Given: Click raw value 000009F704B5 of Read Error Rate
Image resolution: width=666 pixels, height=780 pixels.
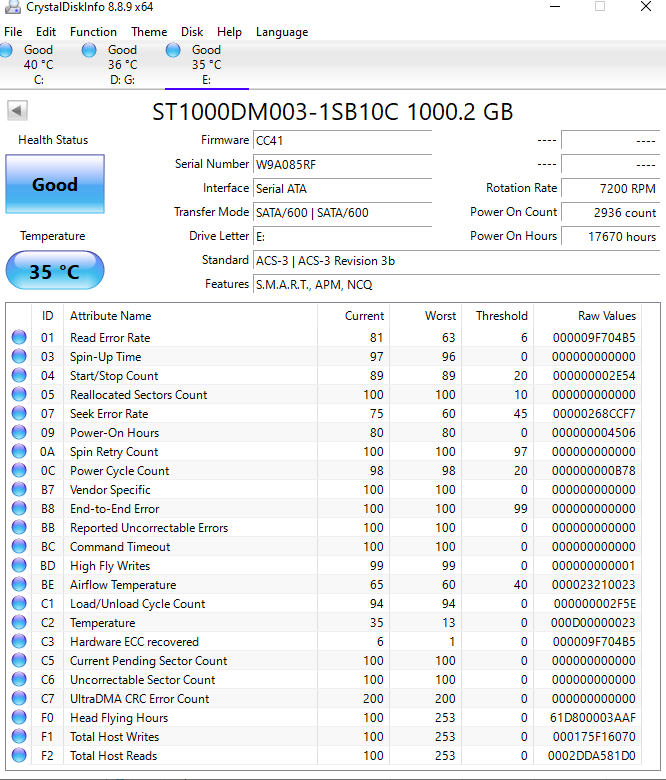Looking at the screenshot, I should [594, 338].
